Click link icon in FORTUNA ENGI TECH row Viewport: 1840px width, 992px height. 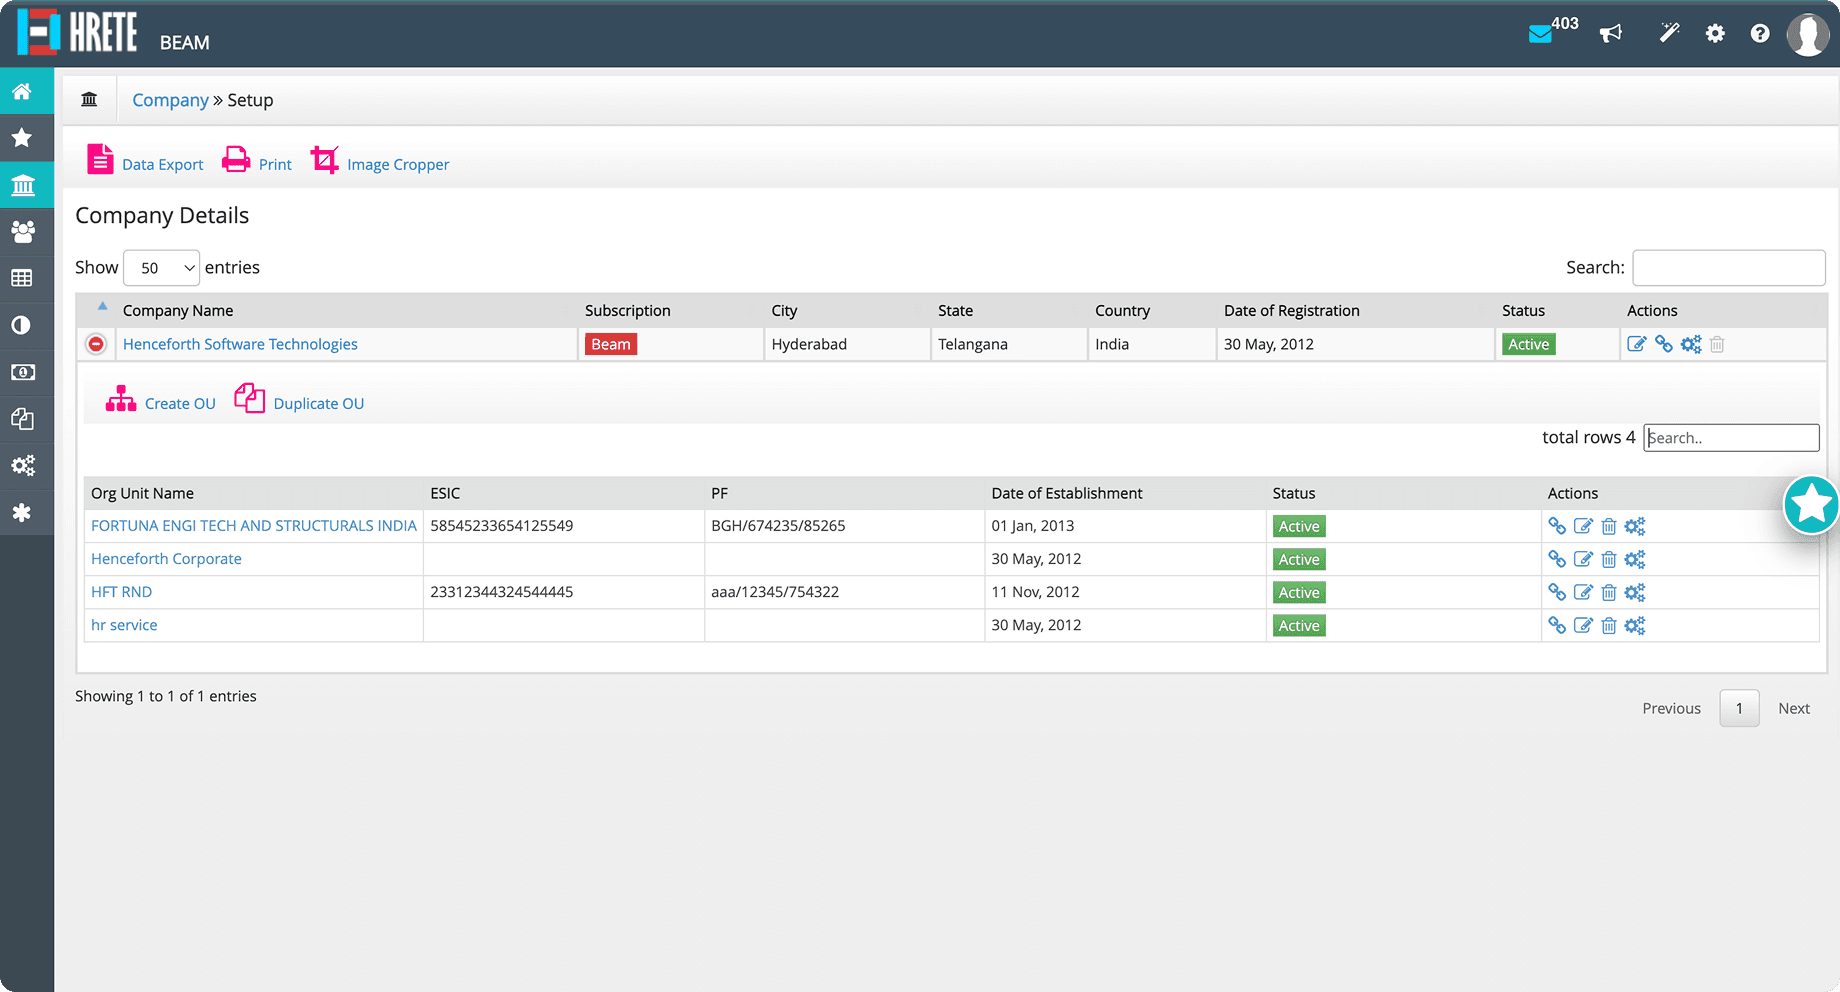1557,526
